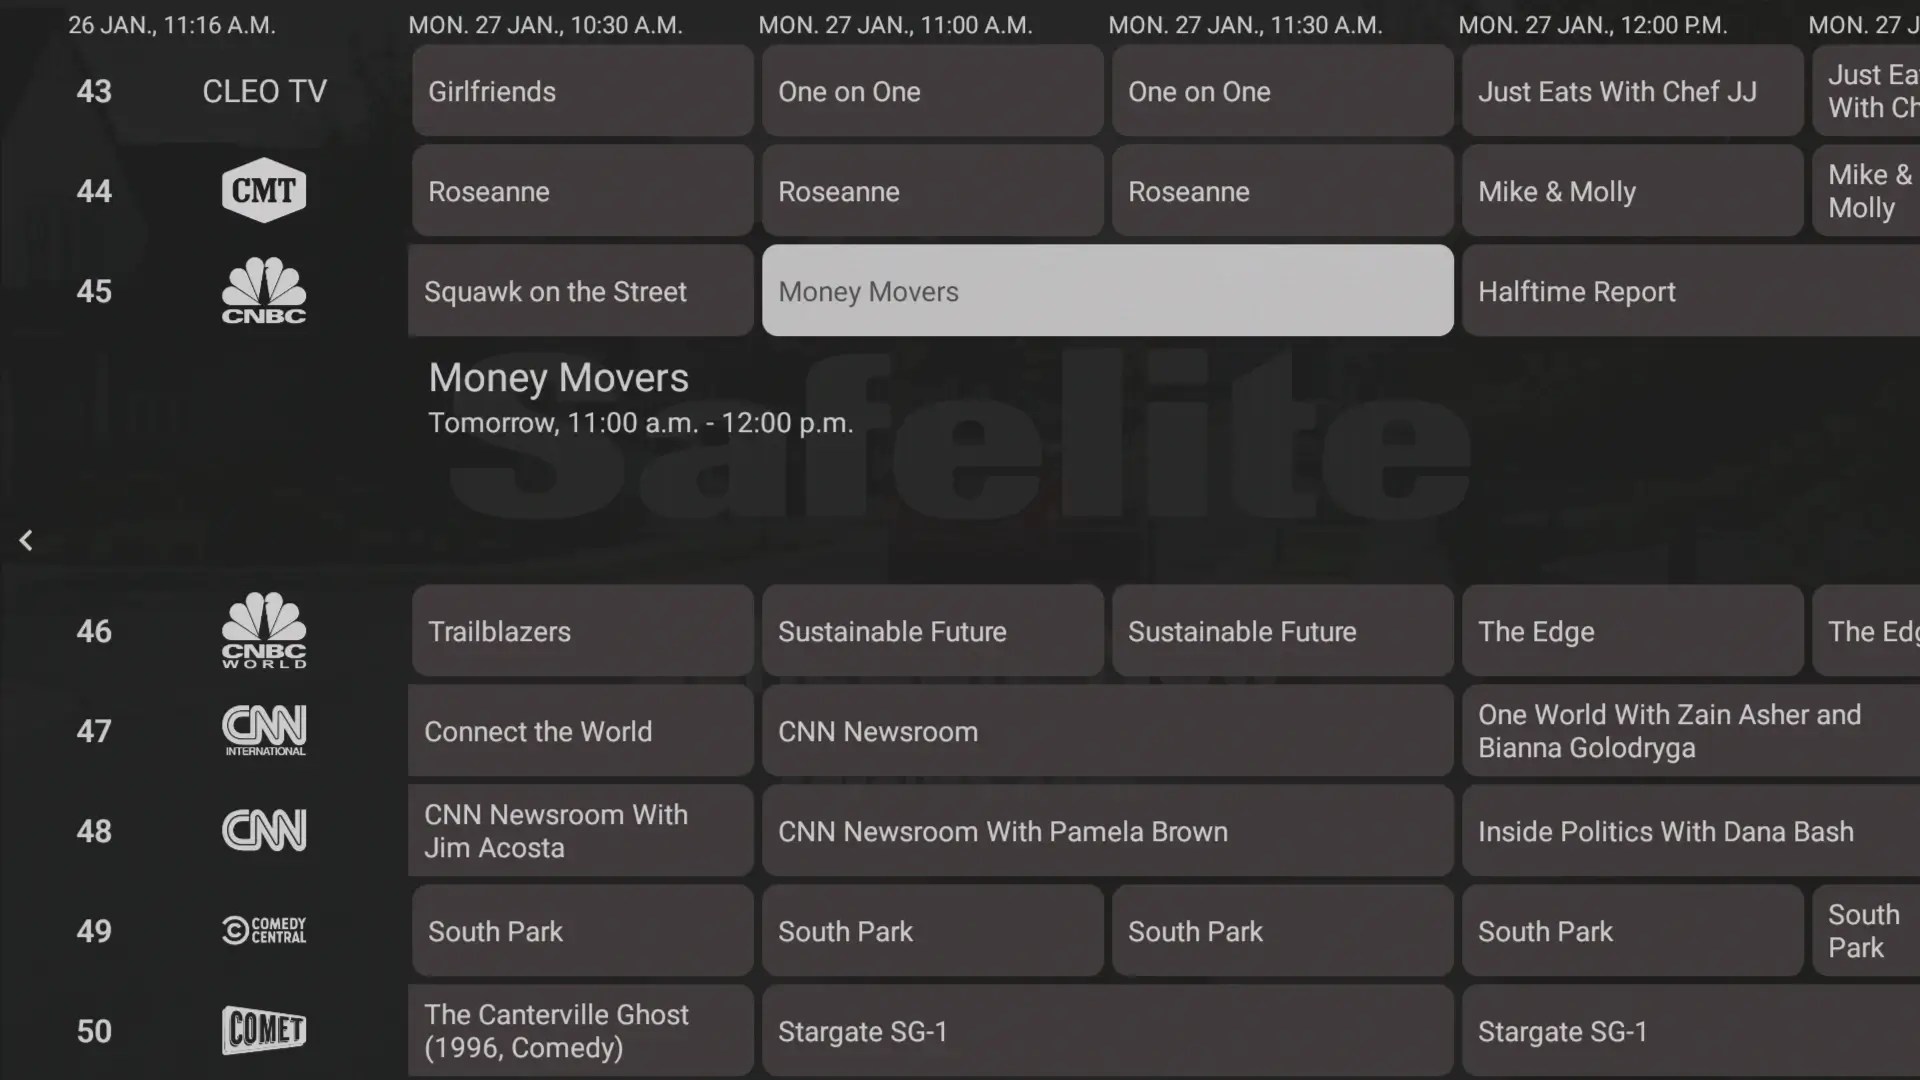Click the Tomorrow 11:00 a.m. - 12:00 p.m. time text
Screen dimensions: 1920x1080
(641, 423)
